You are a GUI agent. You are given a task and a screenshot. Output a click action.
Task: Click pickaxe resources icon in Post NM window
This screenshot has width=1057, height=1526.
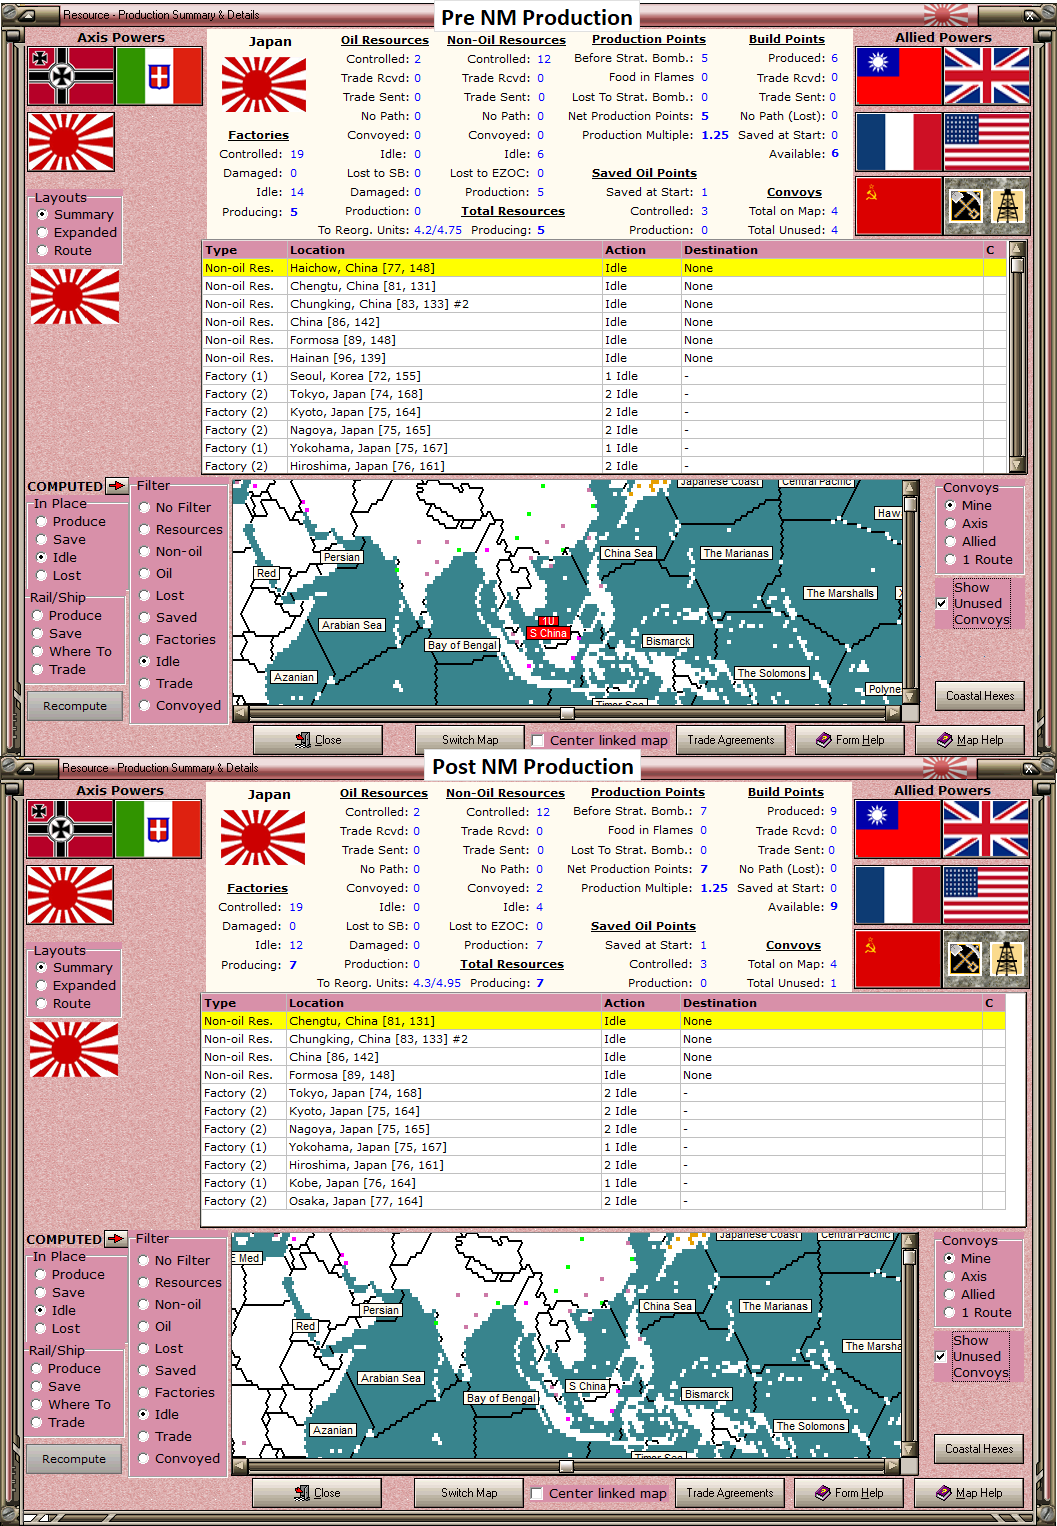tap(965, 959)
